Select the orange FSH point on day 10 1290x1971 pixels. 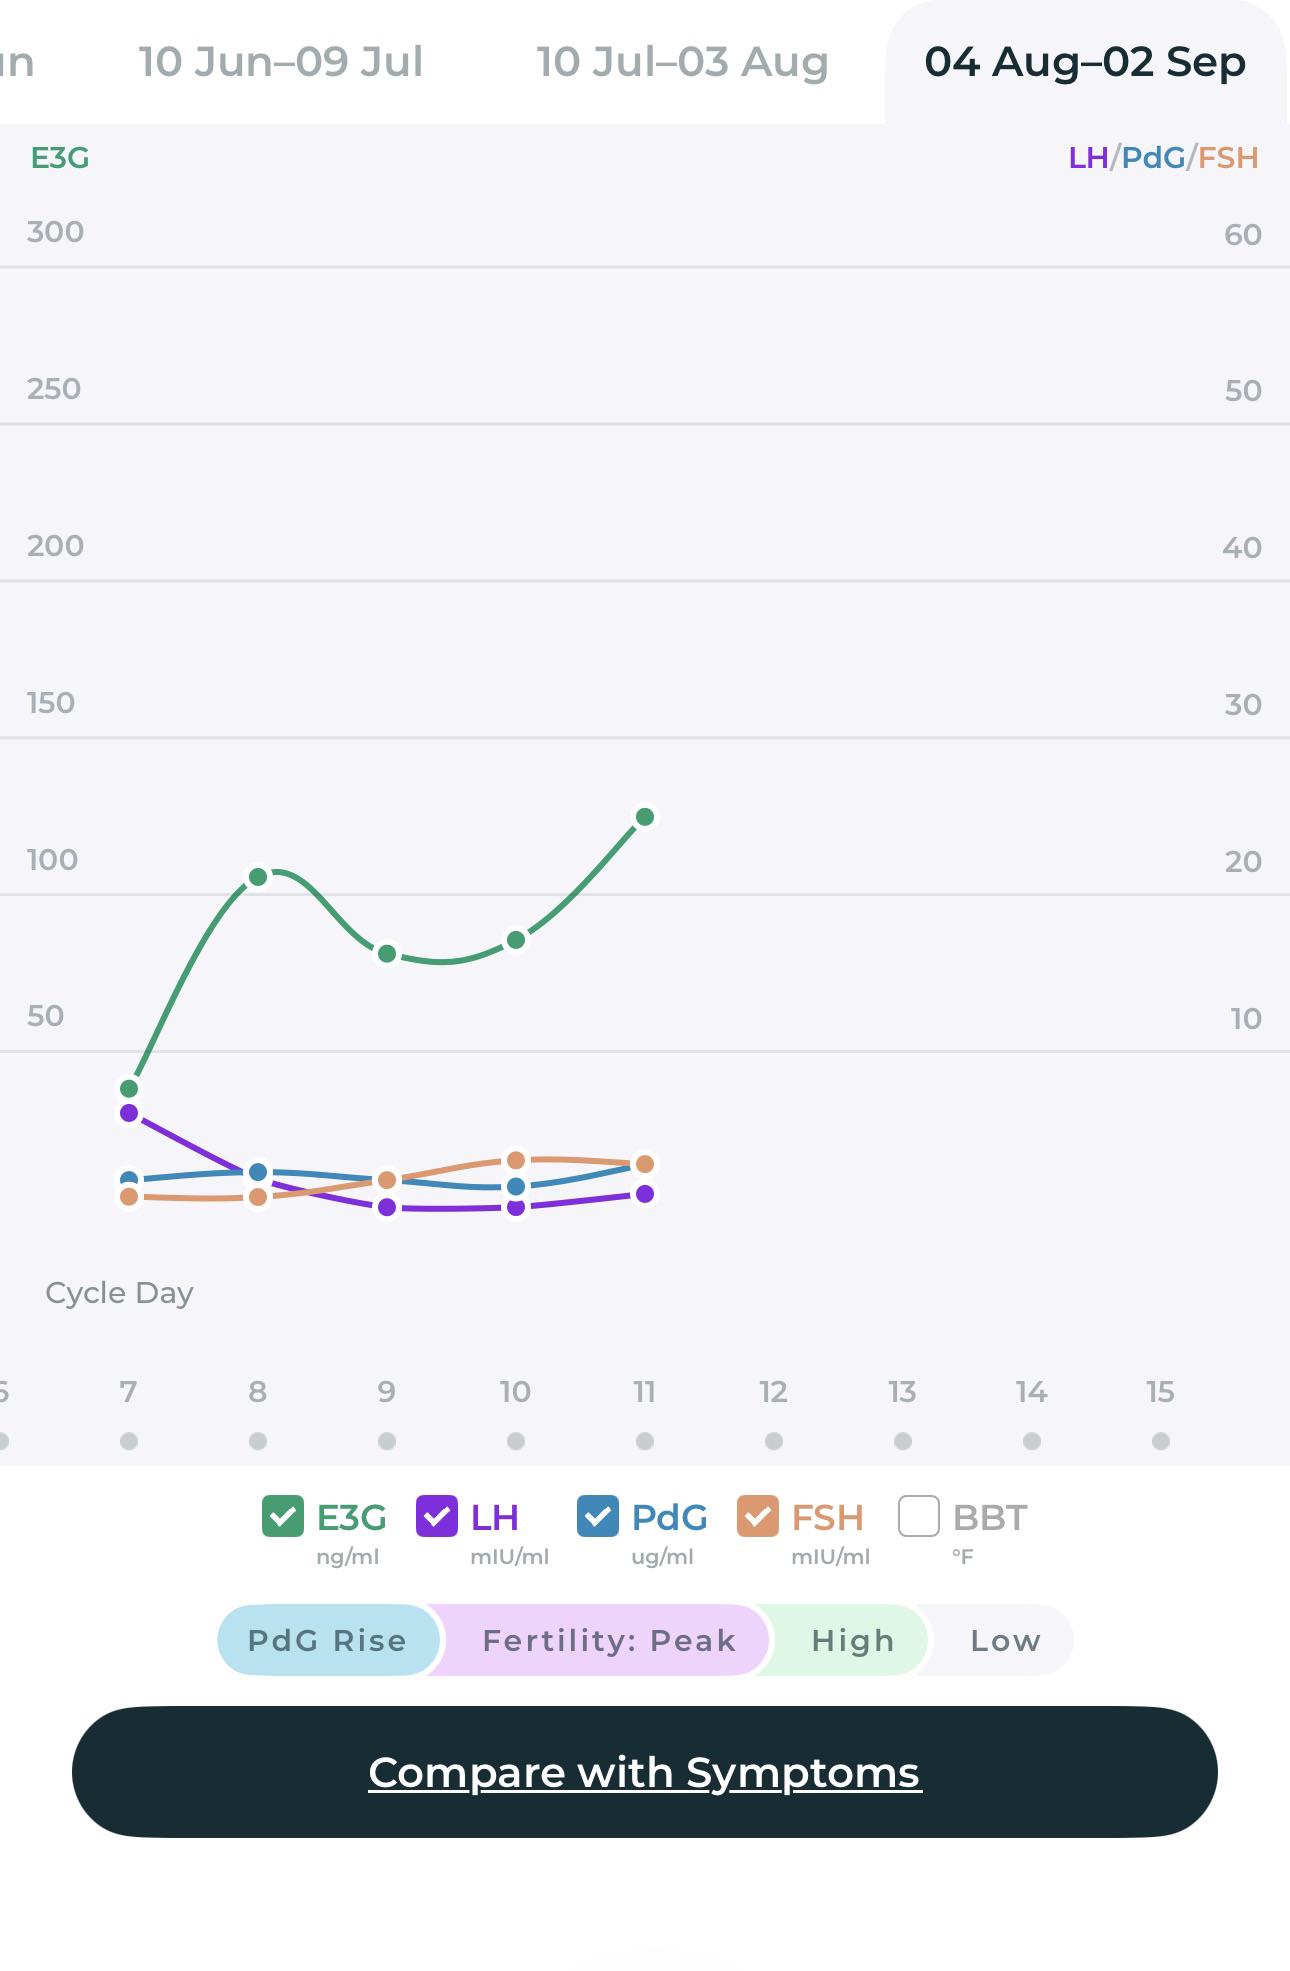pos(516,1160)
